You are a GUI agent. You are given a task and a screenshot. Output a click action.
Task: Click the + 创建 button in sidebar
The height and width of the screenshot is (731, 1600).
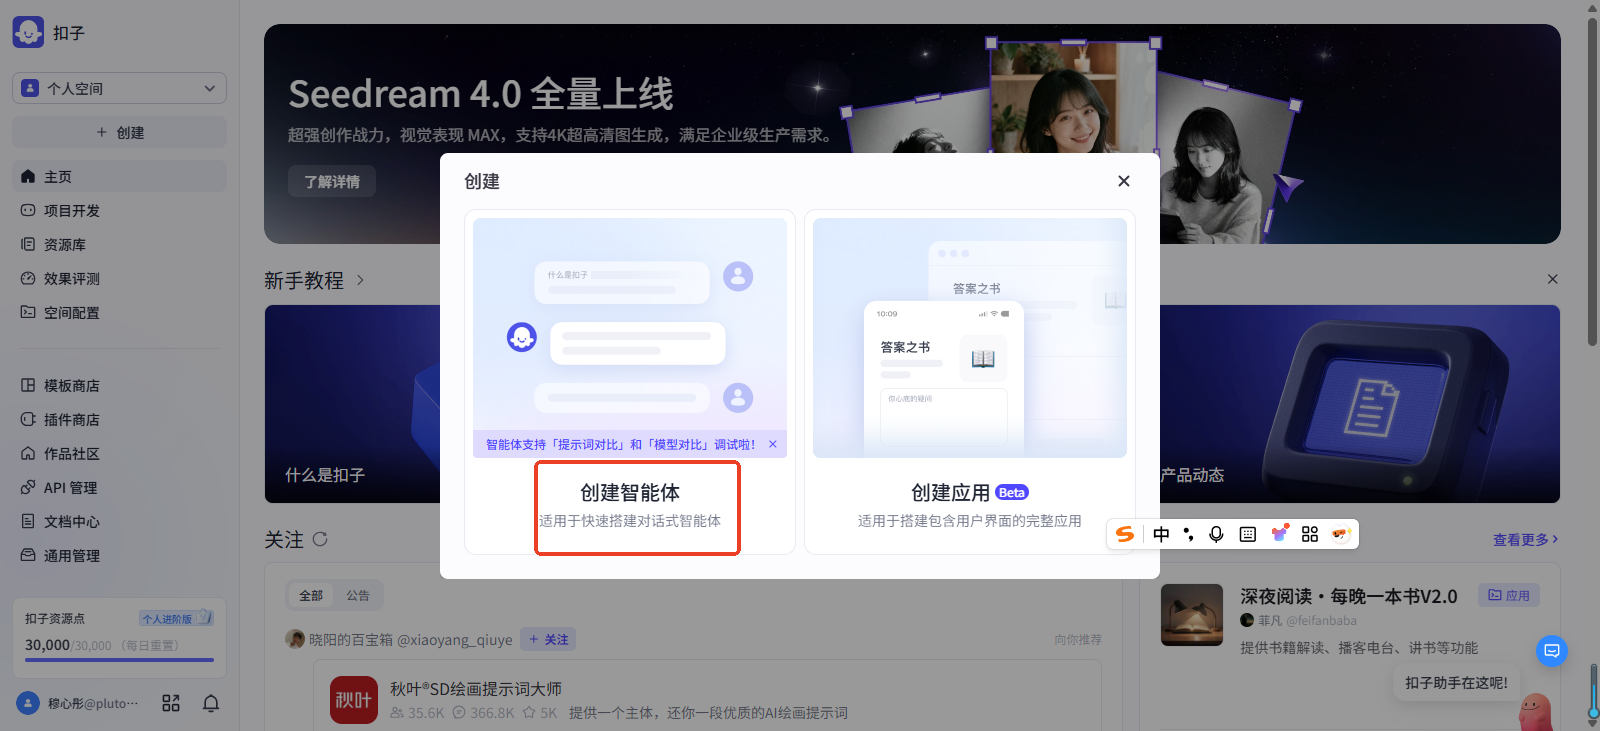(119, 132)
